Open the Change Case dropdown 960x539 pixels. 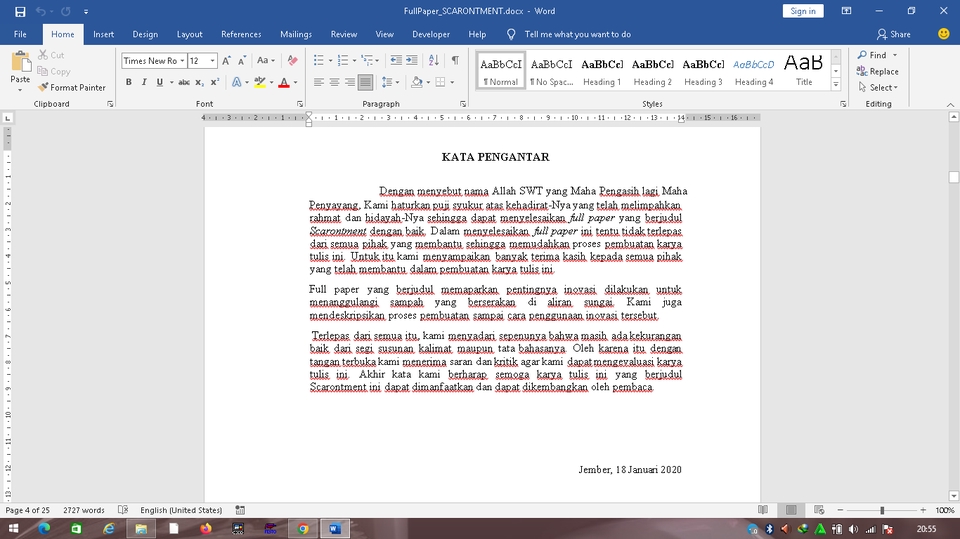[266, 61]
